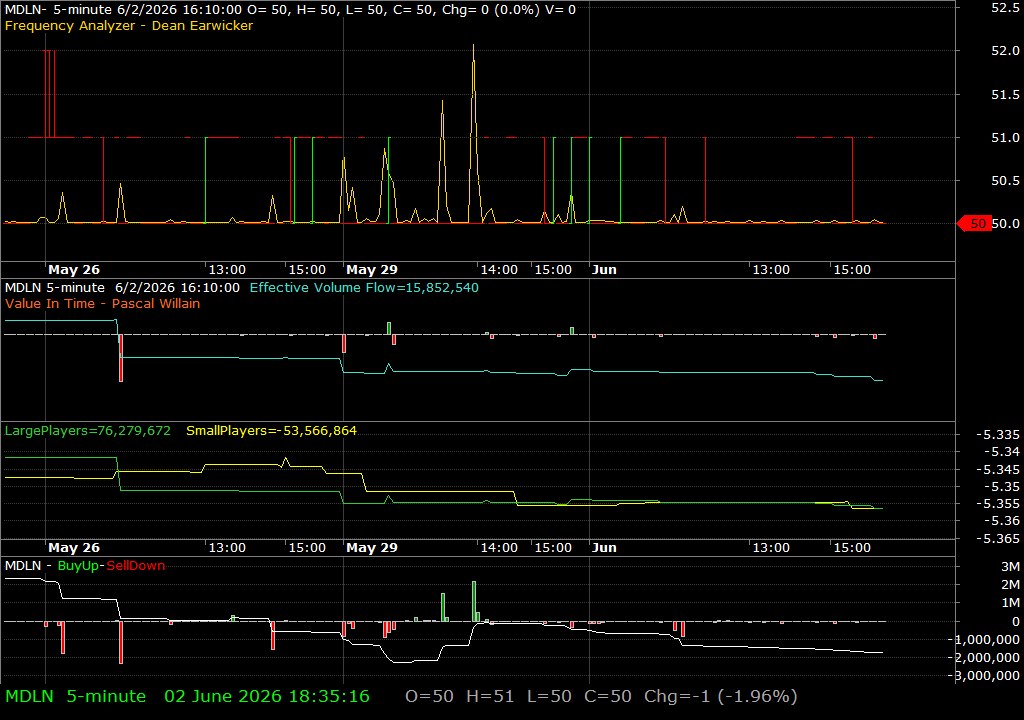1024x720 pixels.
Task: Click 'Value In Time - Pascal Willain' label
Action: [x=103, y=303]
